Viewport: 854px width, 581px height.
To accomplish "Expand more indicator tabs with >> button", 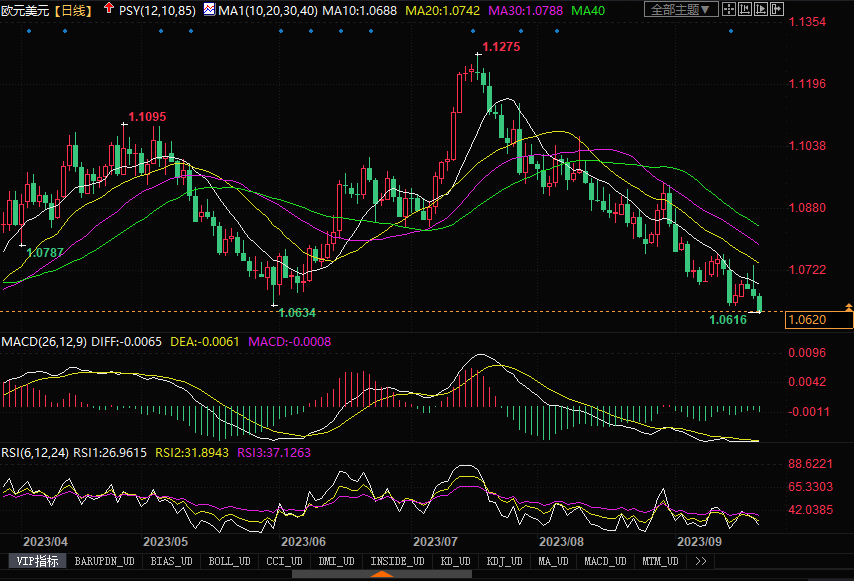I will 699,561.
